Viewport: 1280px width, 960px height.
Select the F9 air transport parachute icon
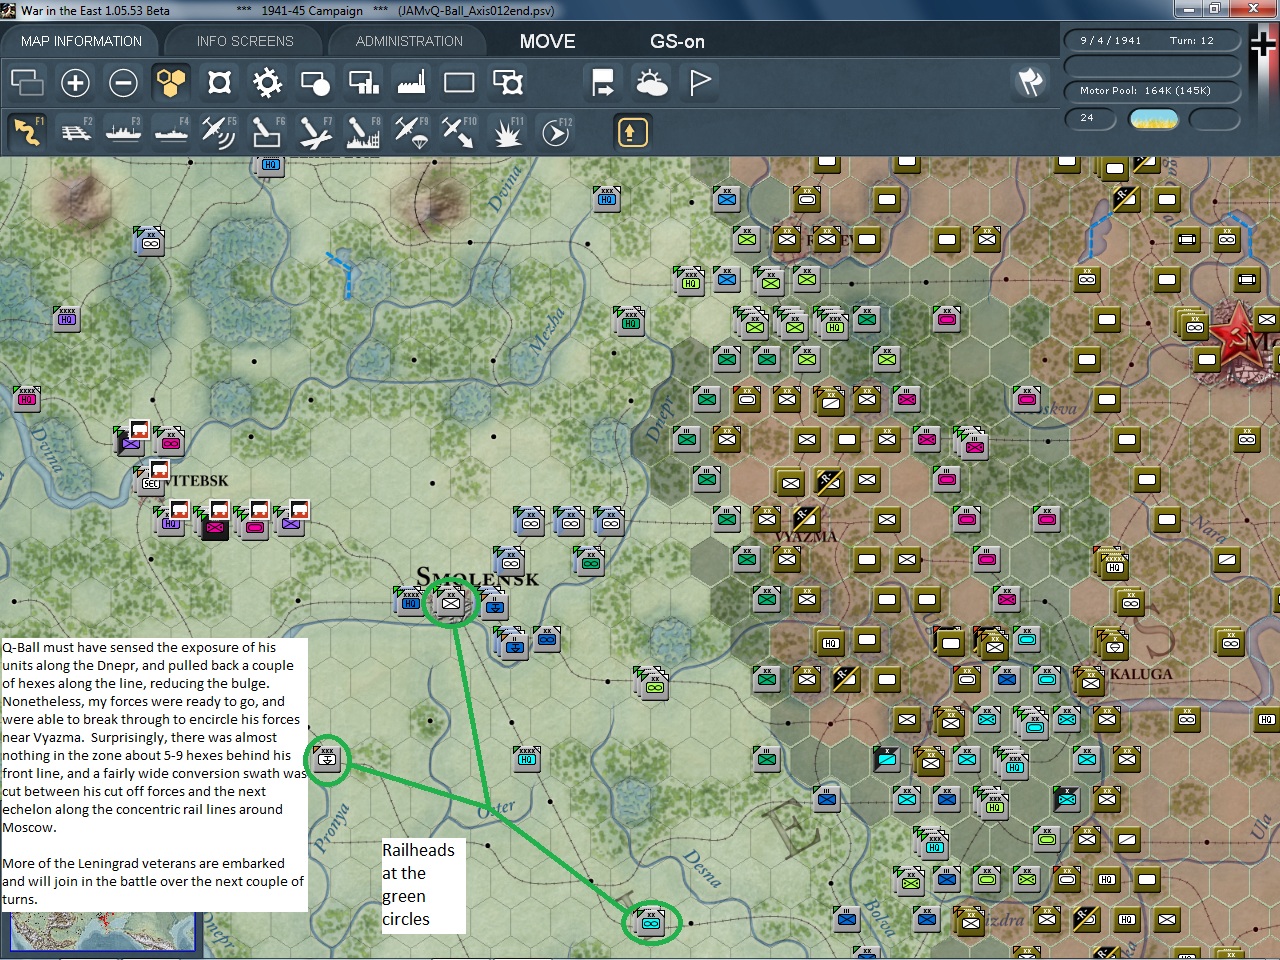point(411,132)
